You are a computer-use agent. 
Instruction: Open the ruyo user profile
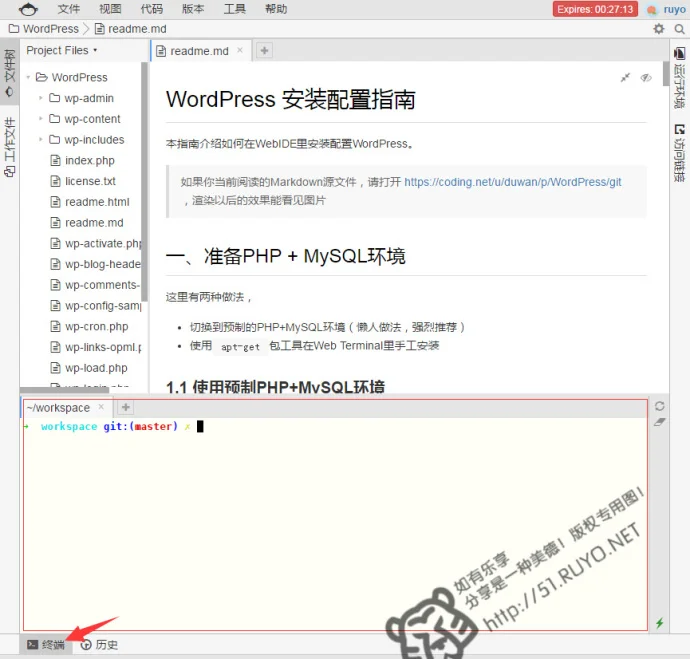pyautogui.click(x=667, y=9)
